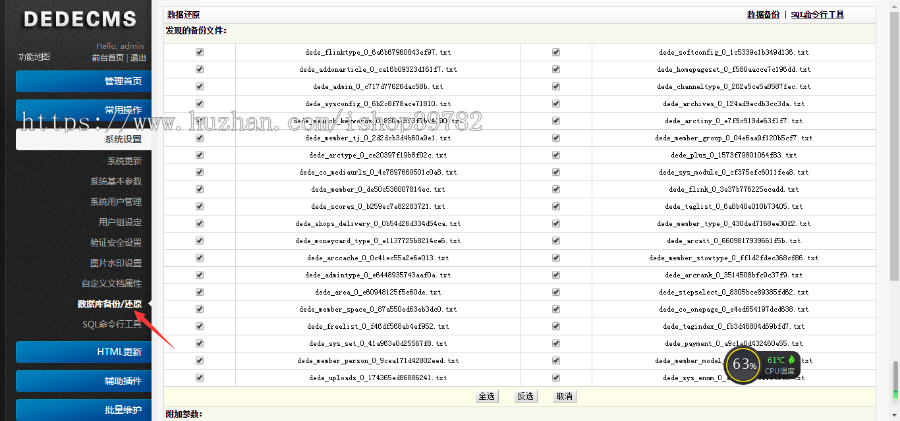The height and width of the screenshot is (421, 900).
Task: Click the 反选 invert selection button
Action: pos(526,396)
